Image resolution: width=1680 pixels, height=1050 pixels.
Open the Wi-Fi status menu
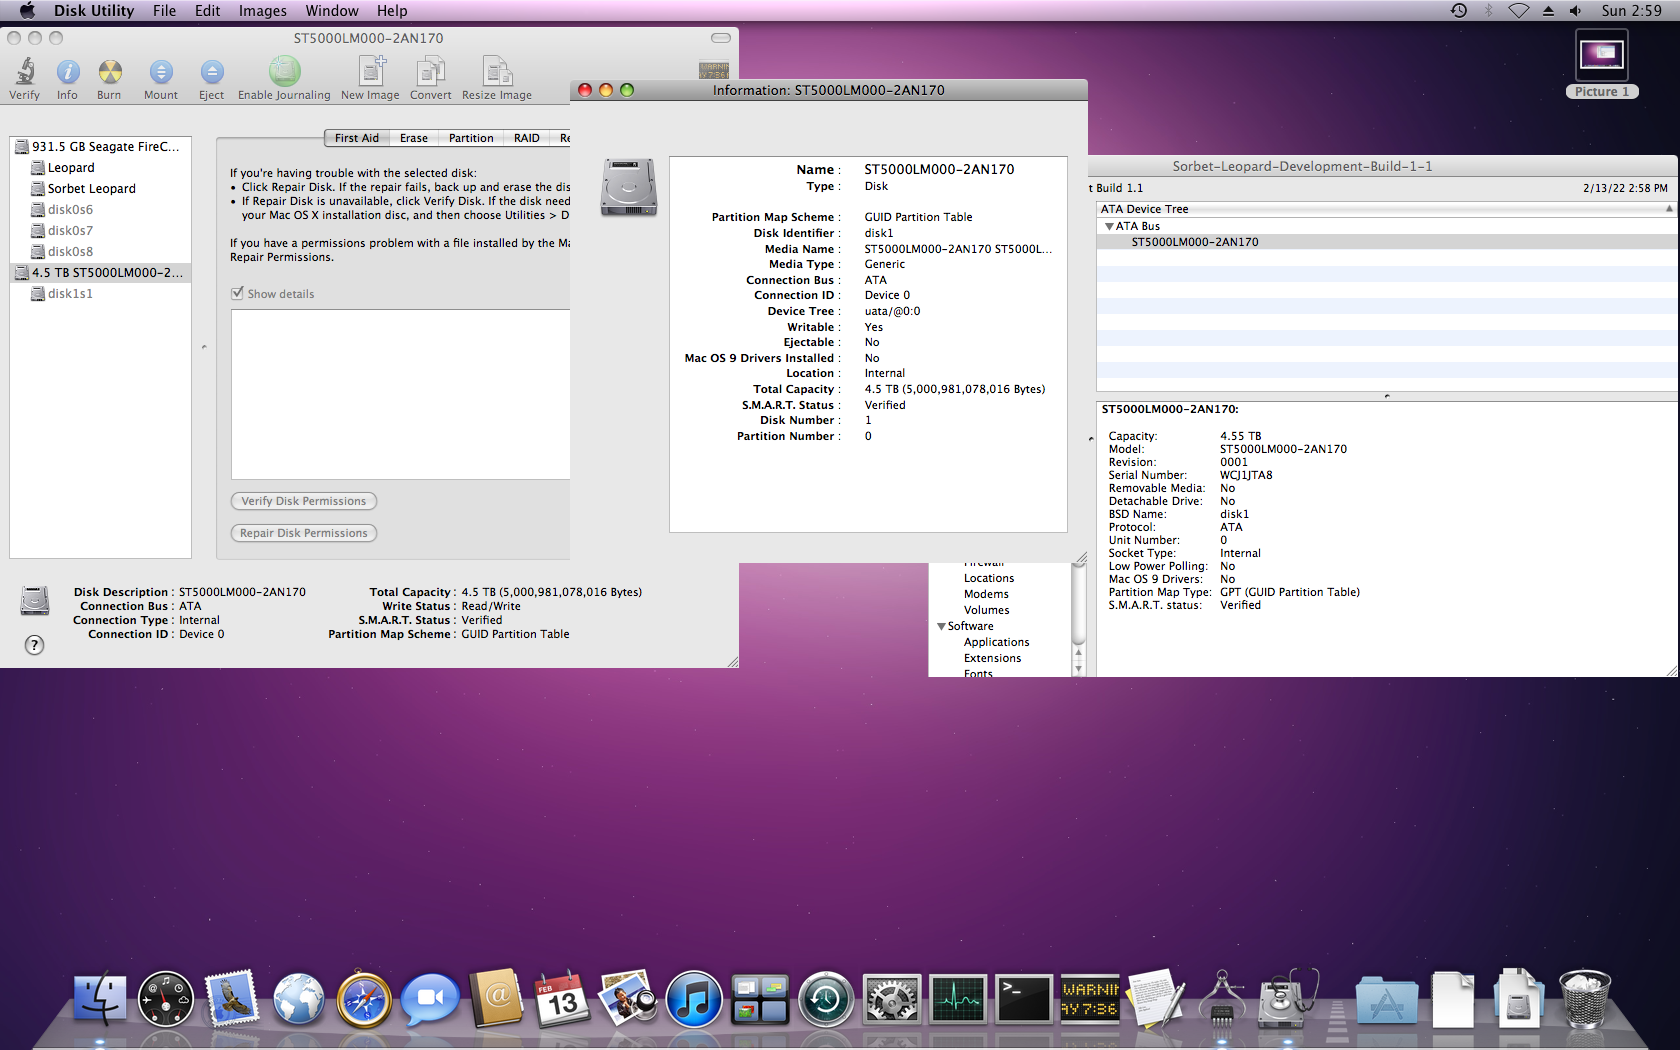[1519, 11]
